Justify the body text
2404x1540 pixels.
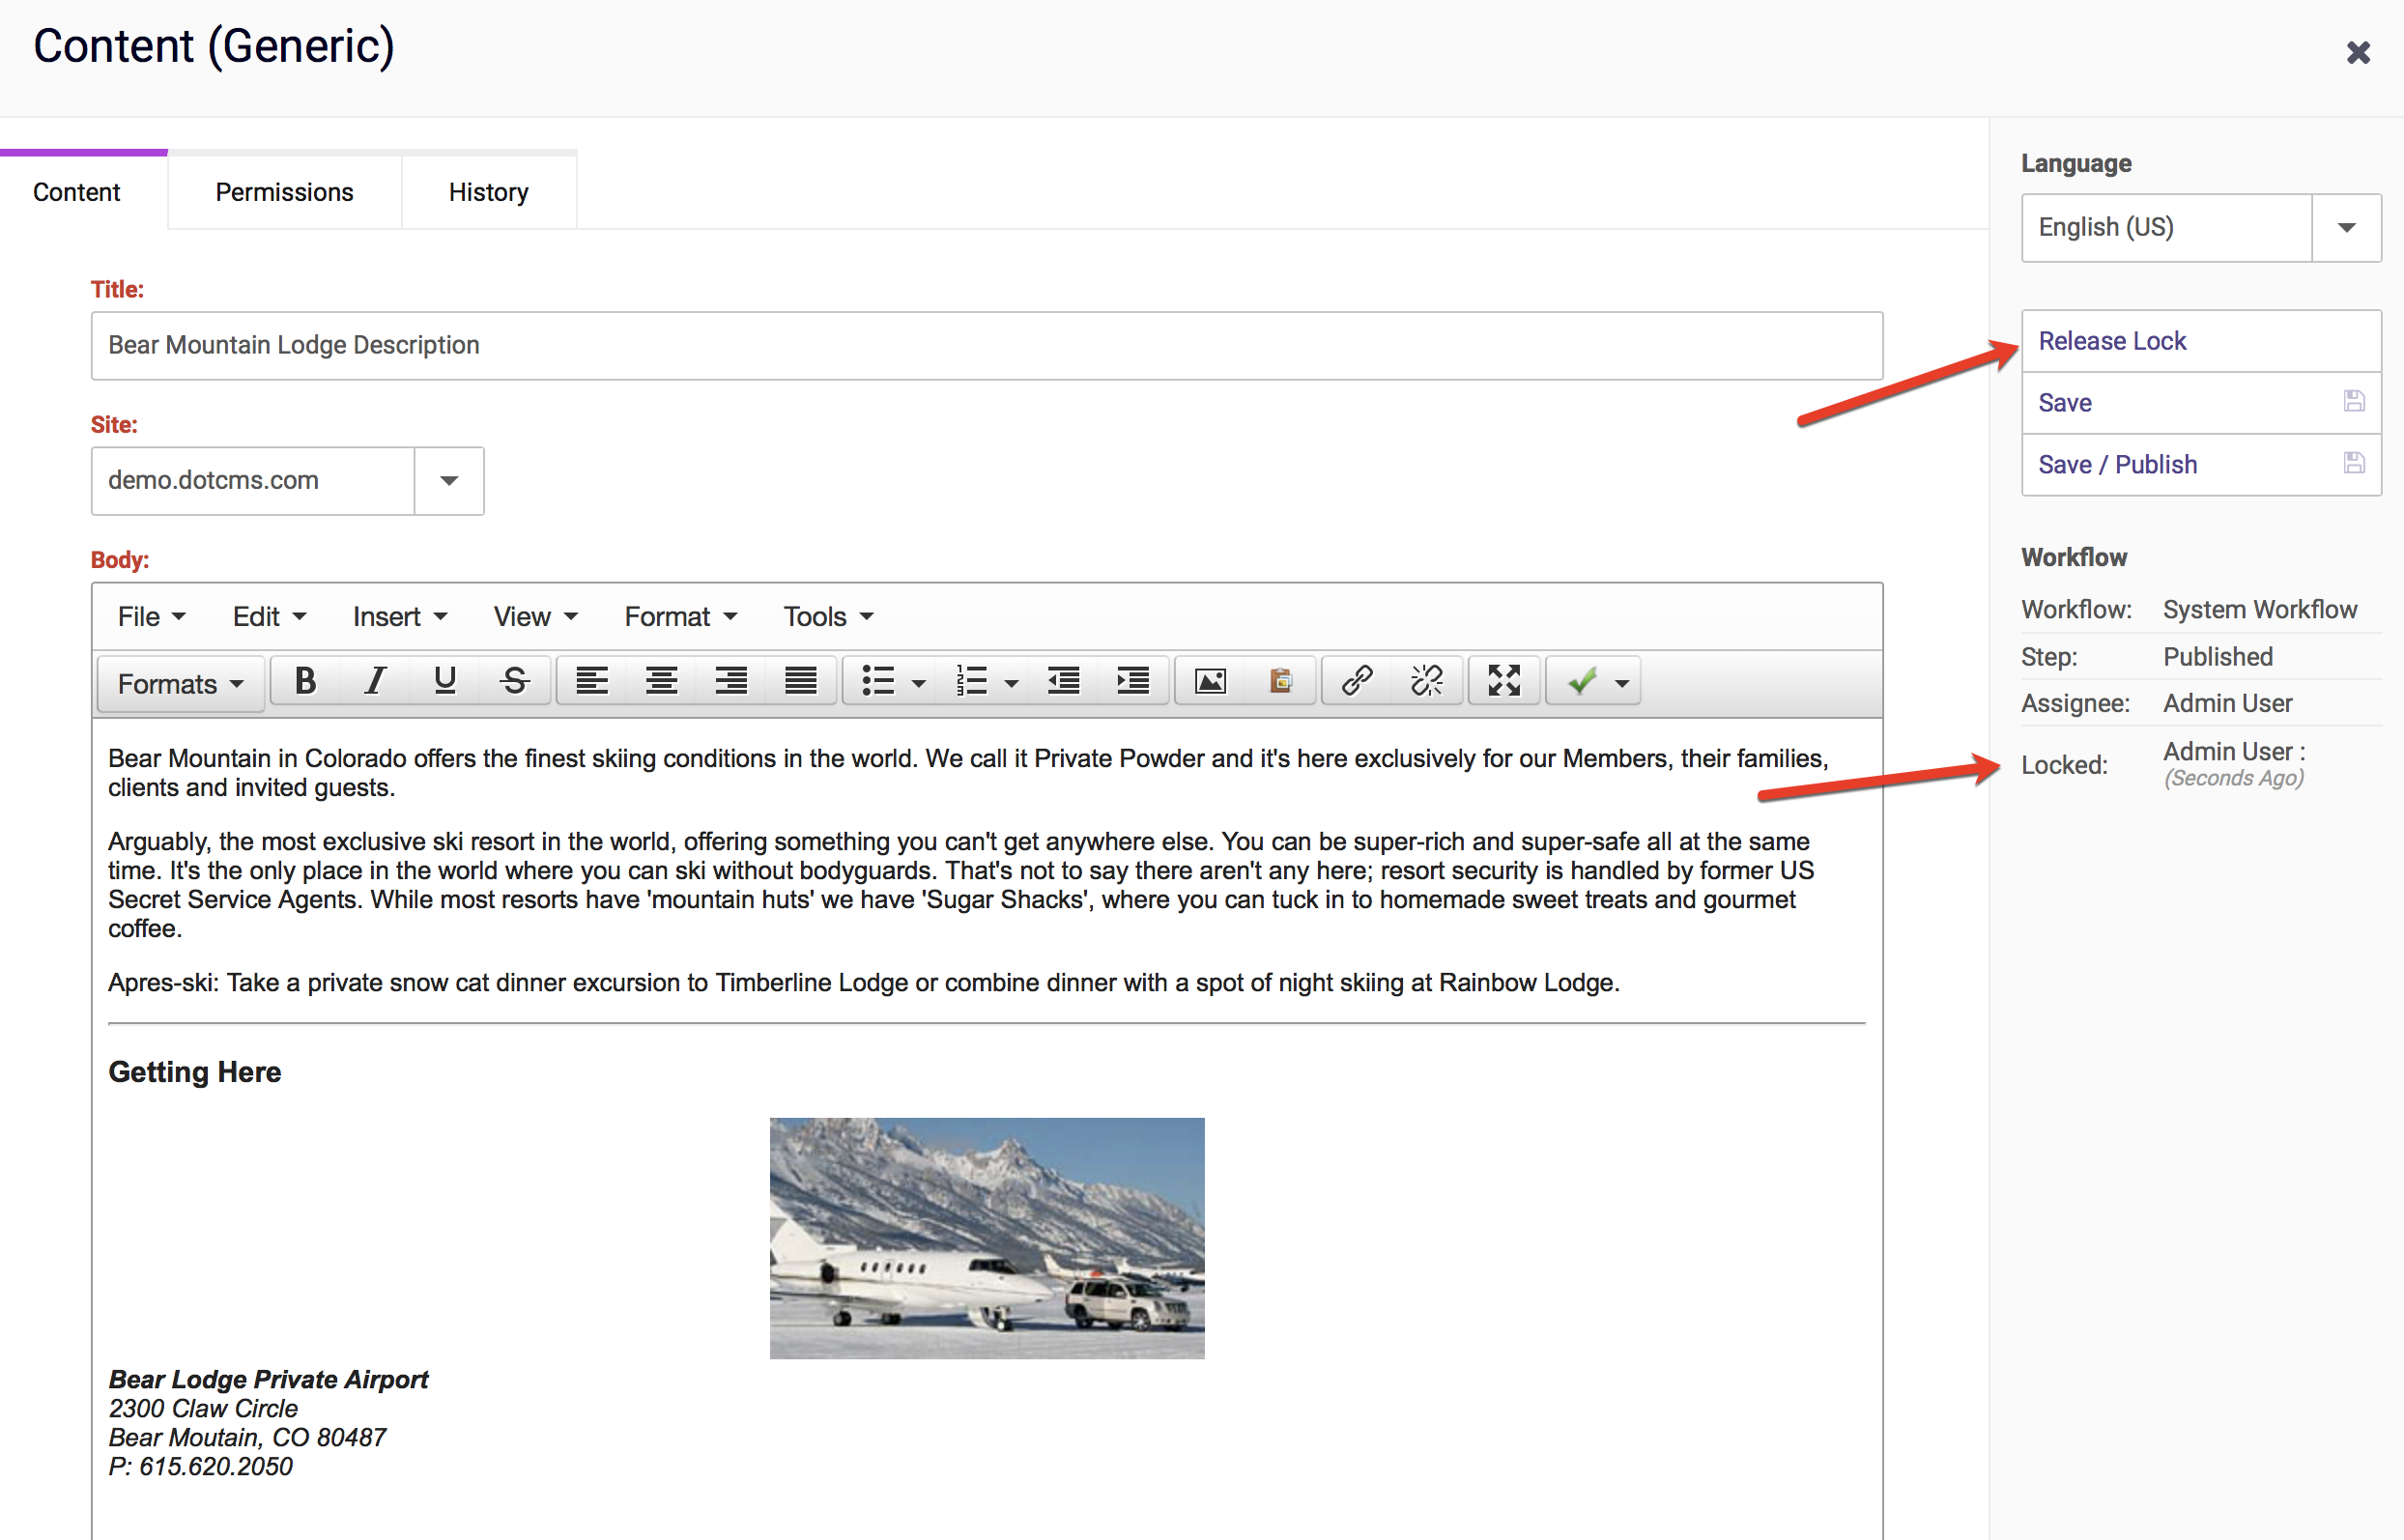(x=801, y=682)
